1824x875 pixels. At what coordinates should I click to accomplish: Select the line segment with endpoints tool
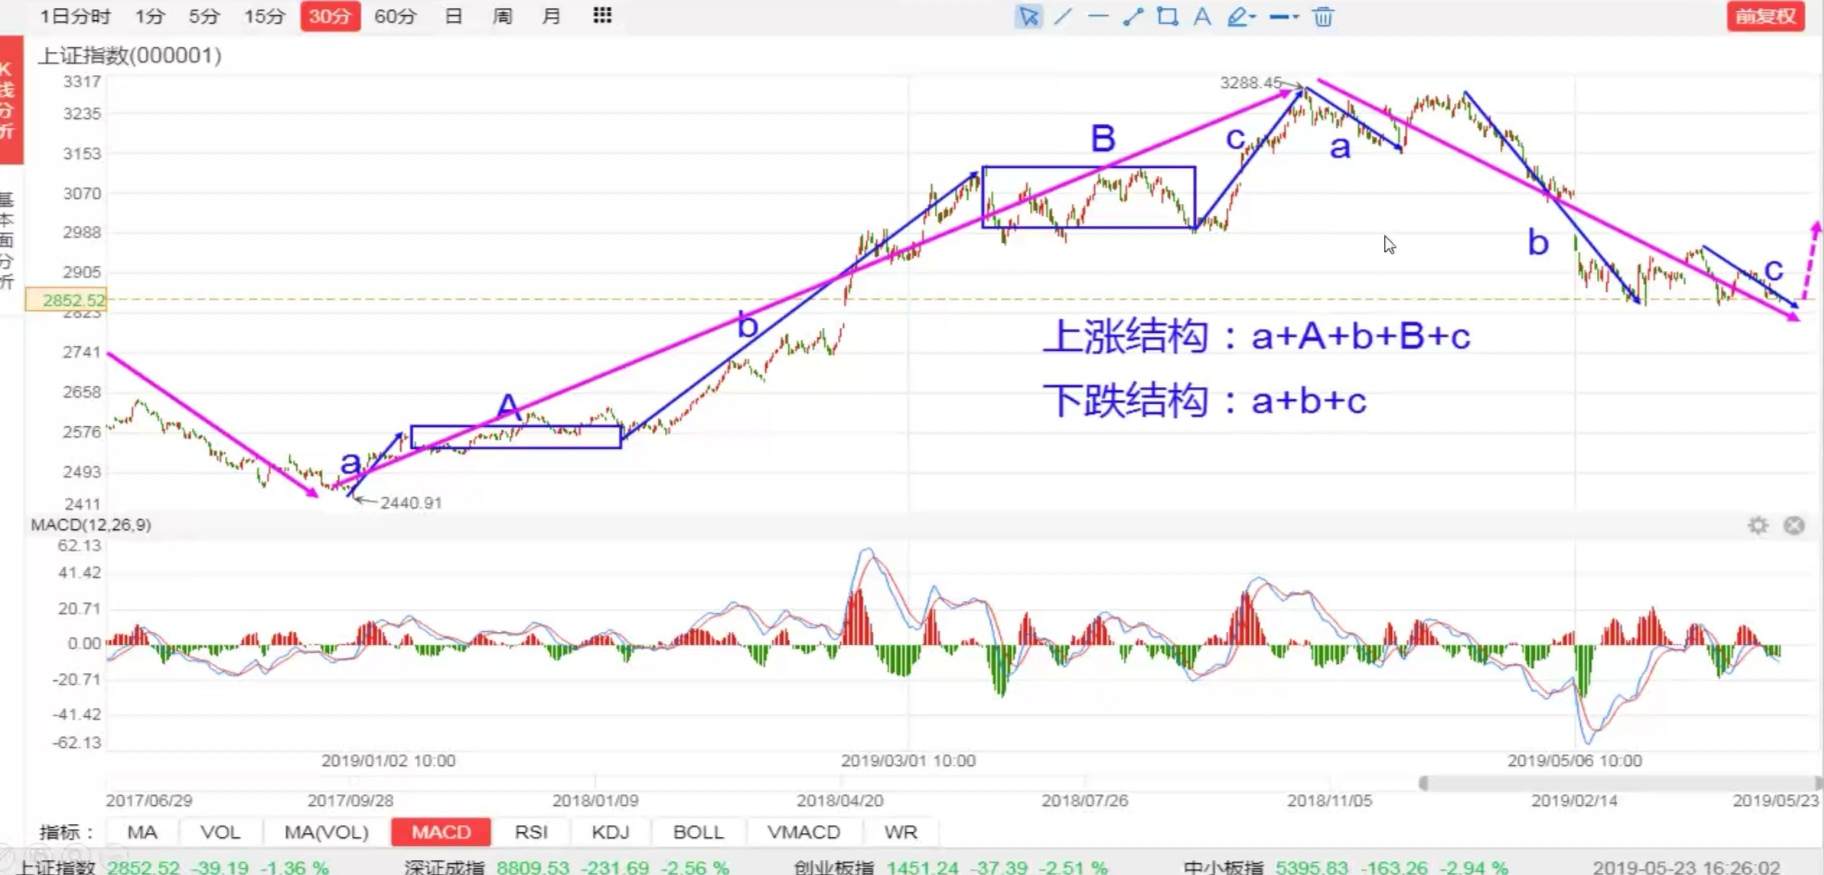1133,17
